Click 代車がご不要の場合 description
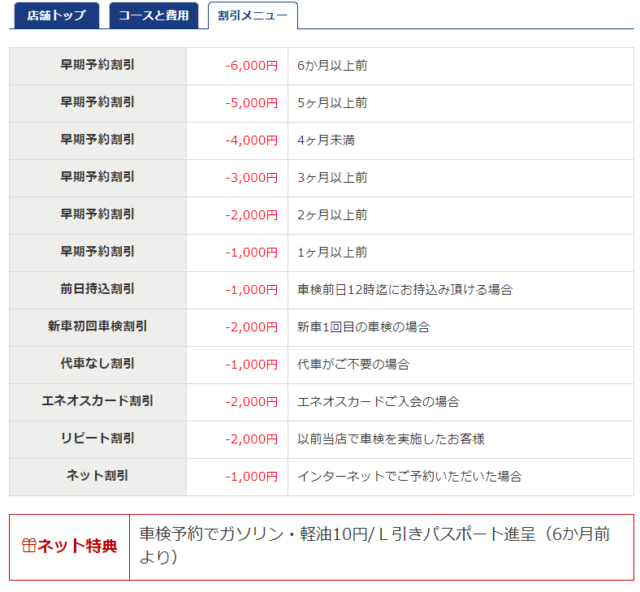Screen dimensions: 640x592 353,365
